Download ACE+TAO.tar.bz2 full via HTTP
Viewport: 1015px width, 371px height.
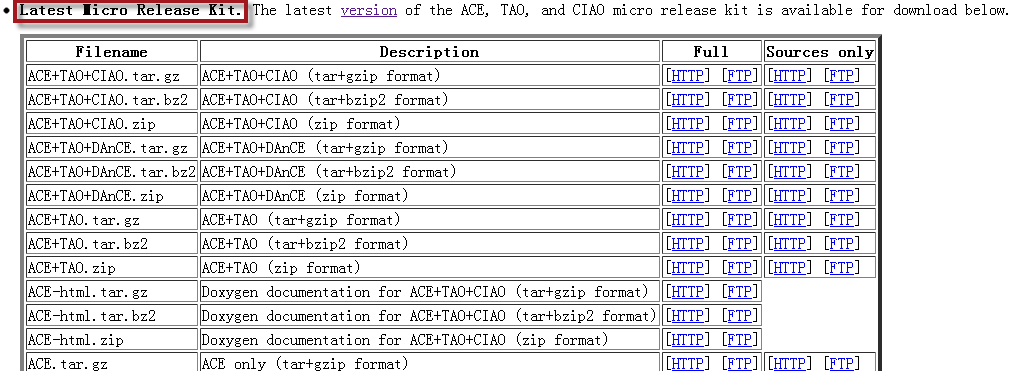687,243
